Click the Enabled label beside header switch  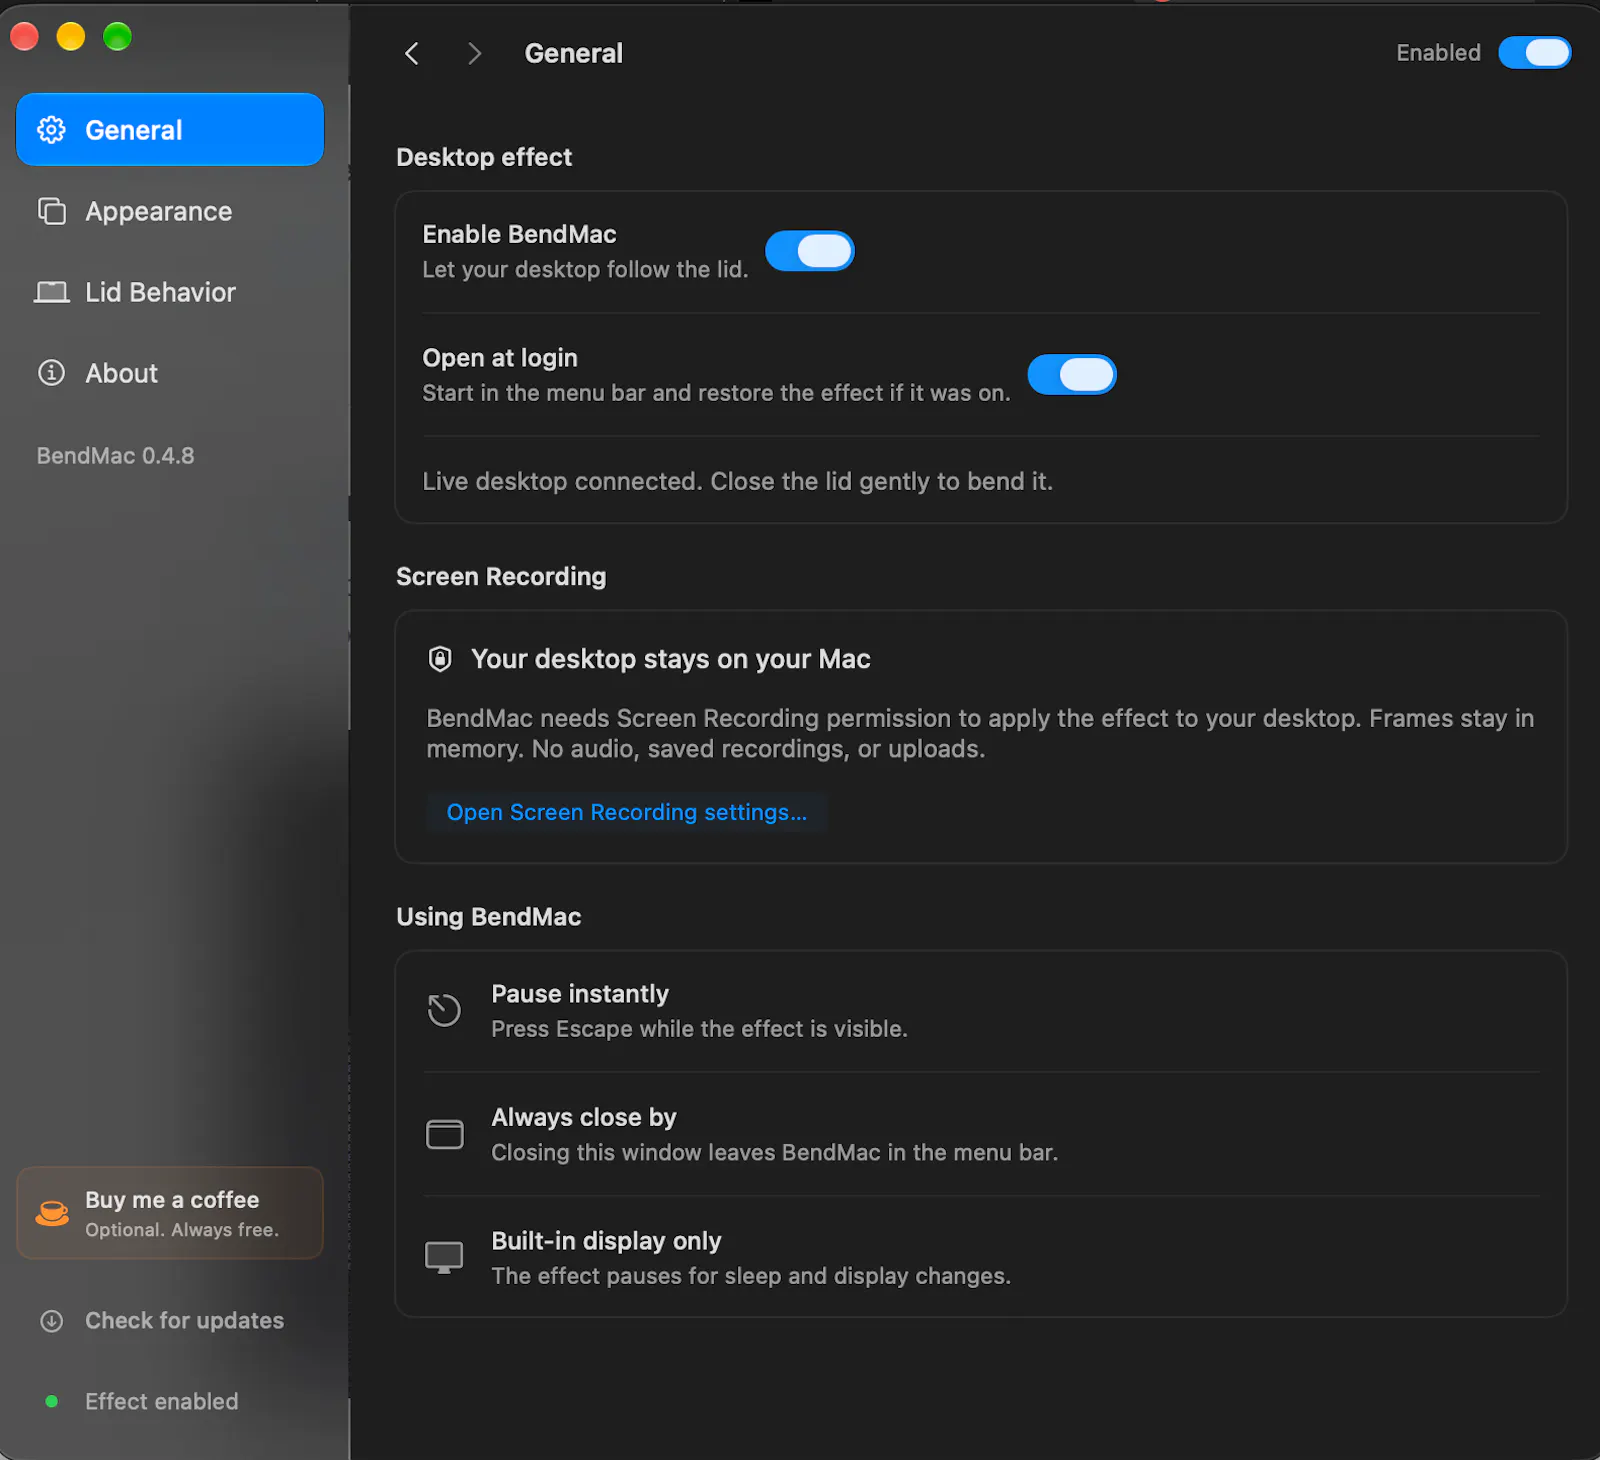(x=1438, y=53)
